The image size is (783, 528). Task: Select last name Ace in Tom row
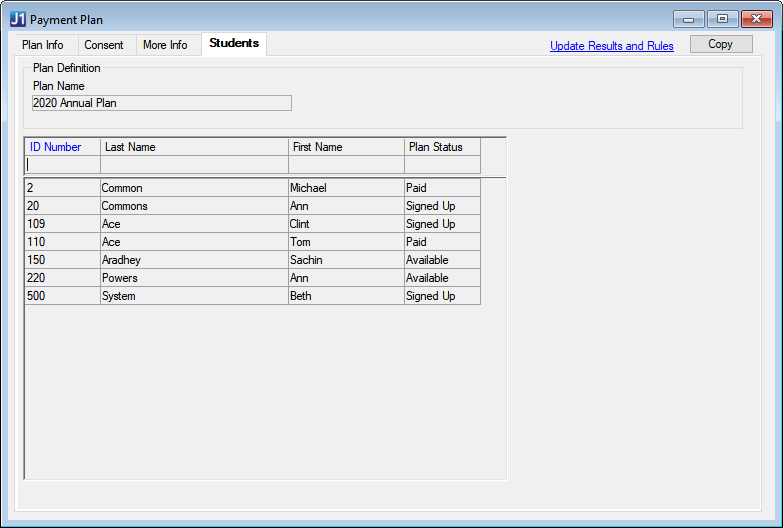pyautogui.click(x=194, y=242)
